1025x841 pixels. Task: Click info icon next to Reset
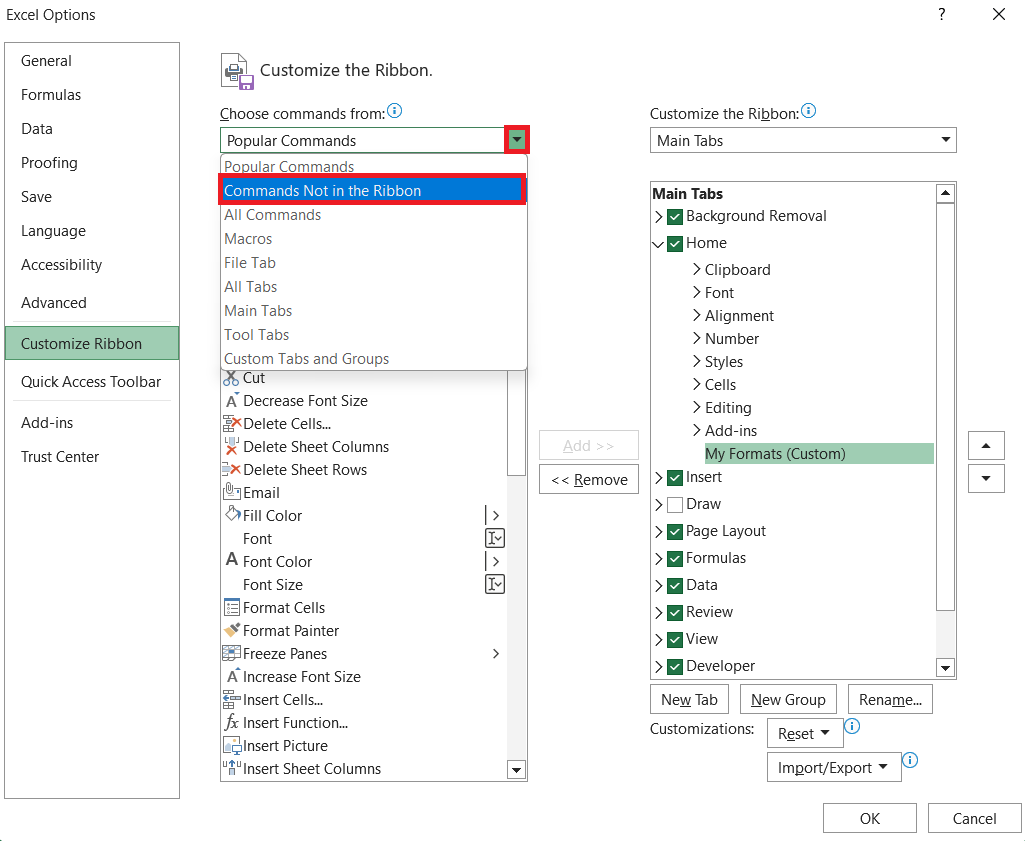(852, 726)
